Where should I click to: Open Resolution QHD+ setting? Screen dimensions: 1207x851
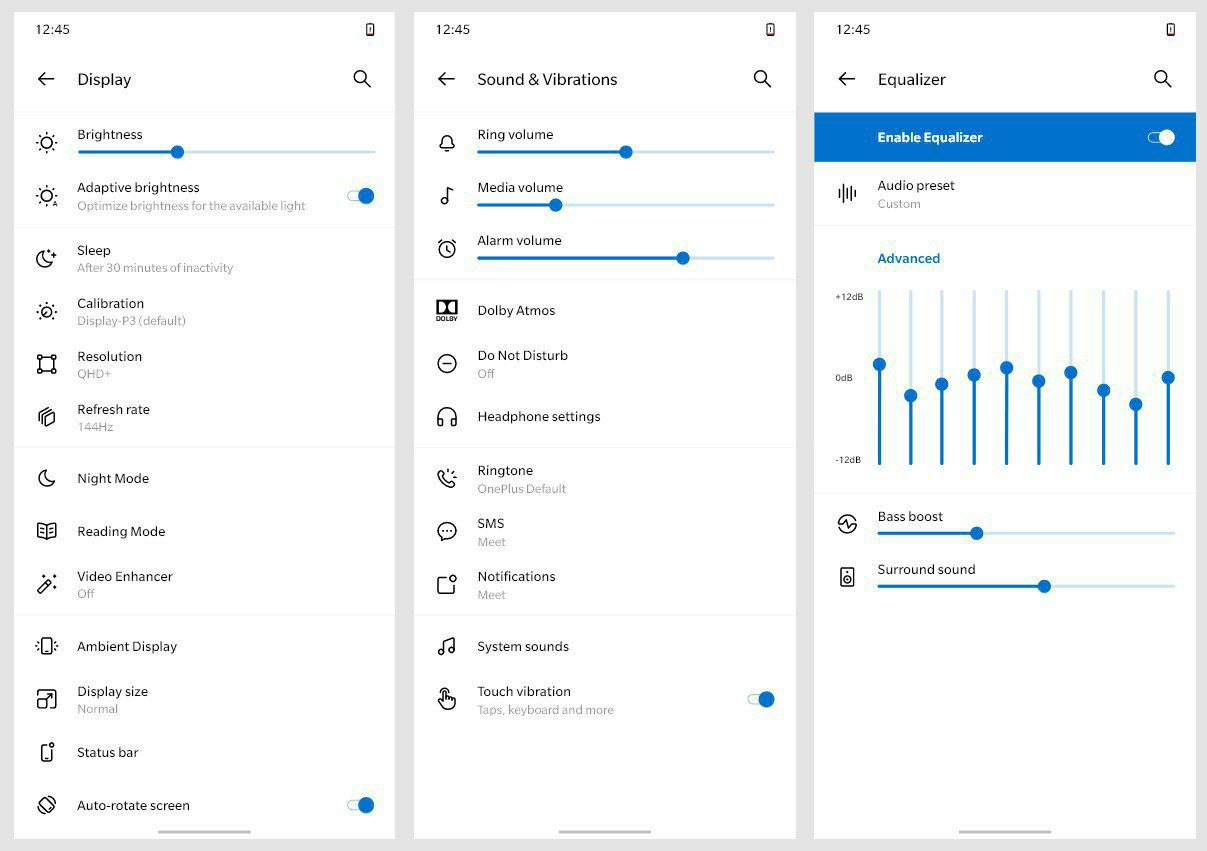pyautogui.click(x=205, y=364)
